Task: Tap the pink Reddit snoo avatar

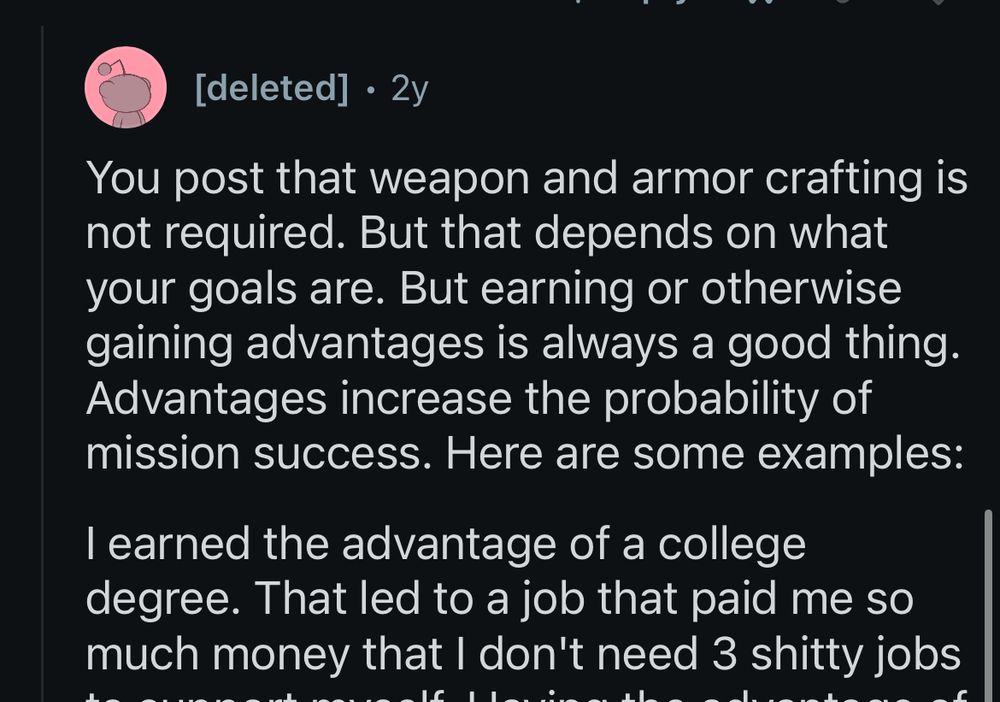Action: coord(125,87)
